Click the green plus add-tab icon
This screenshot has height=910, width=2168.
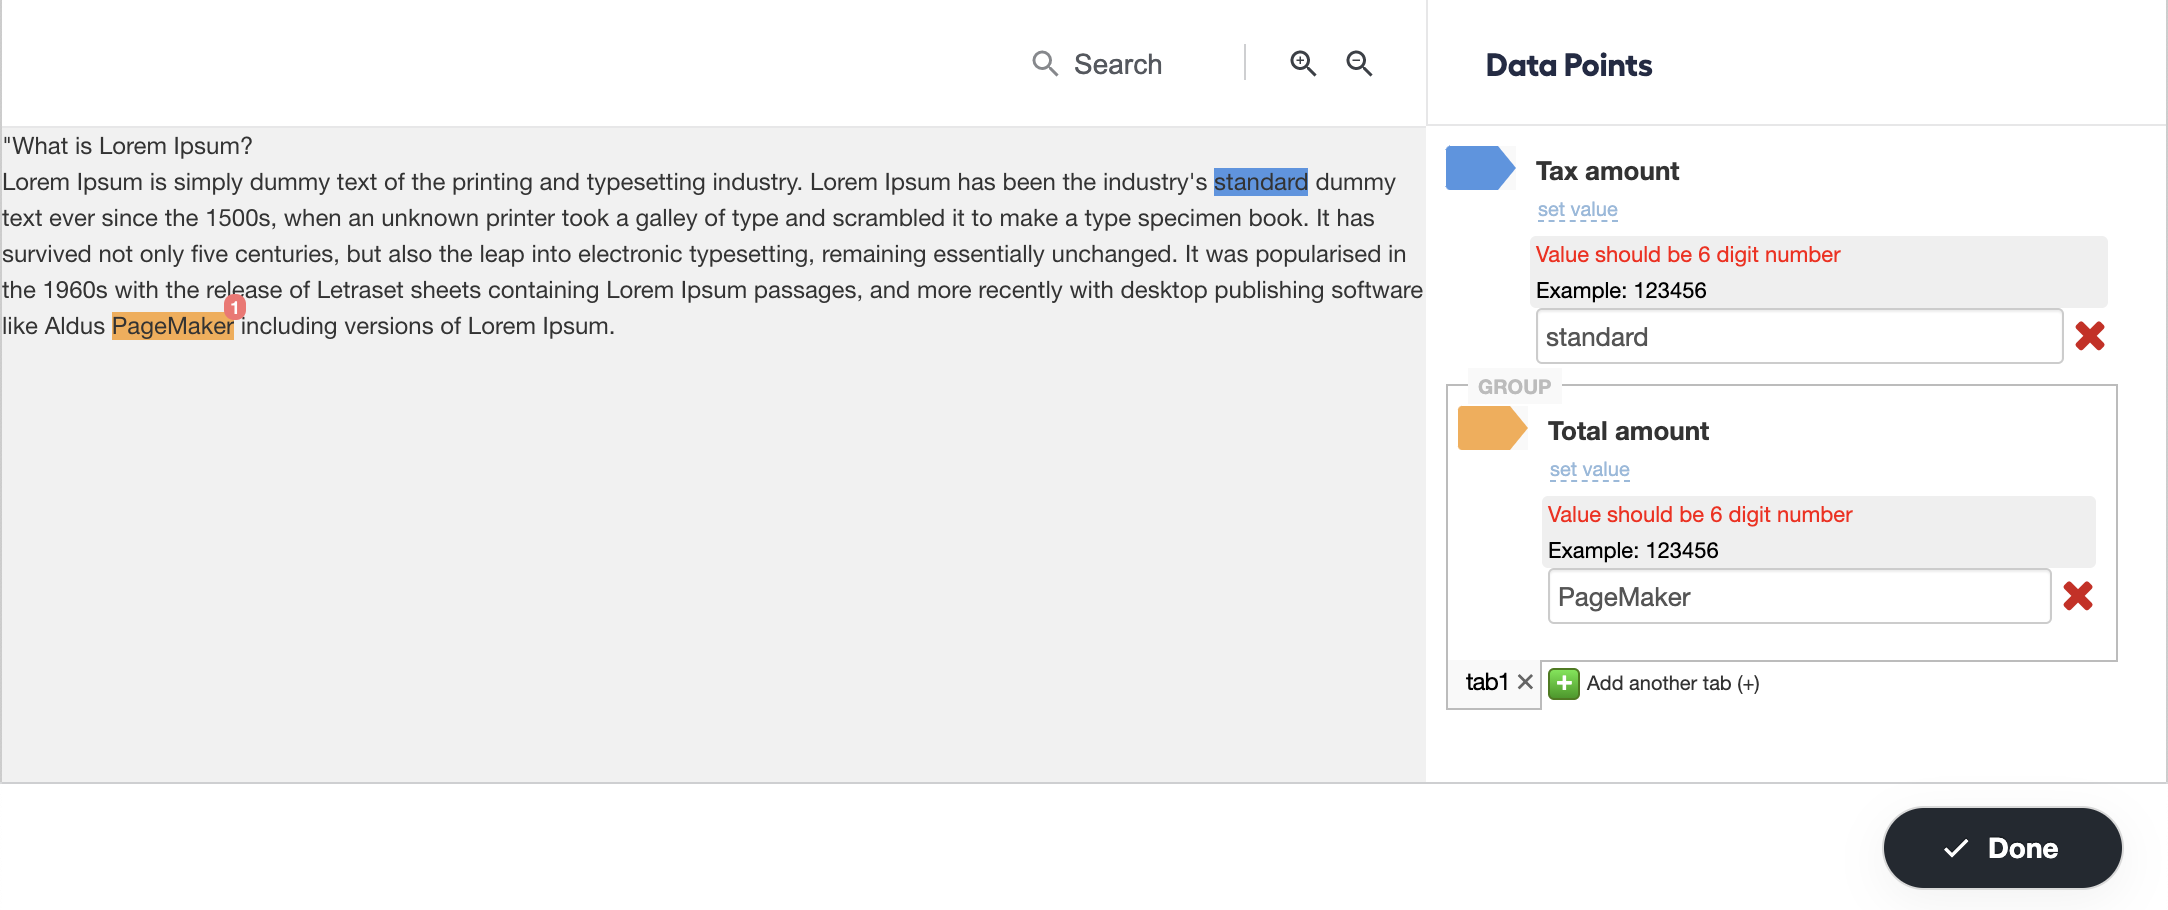1564,684
